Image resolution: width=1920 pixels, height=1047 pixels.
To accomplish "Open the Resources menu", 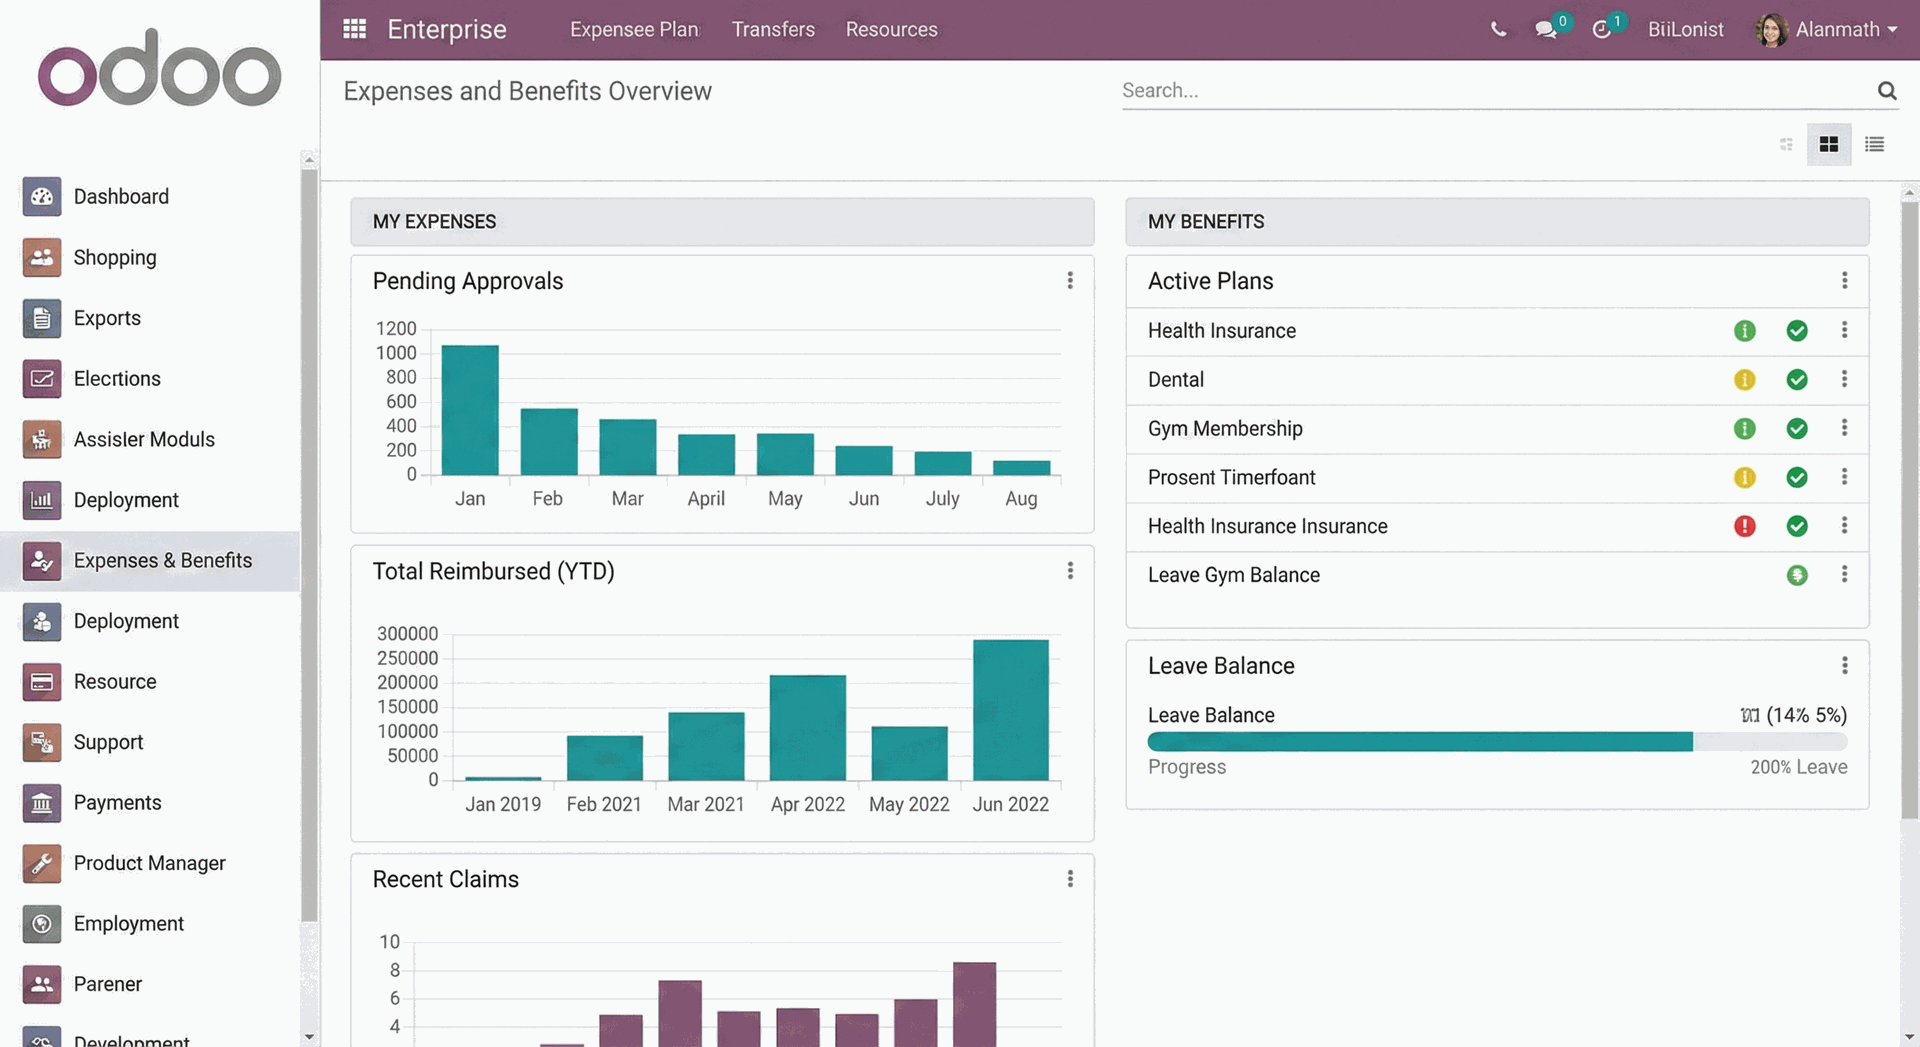I will [891, 29].
